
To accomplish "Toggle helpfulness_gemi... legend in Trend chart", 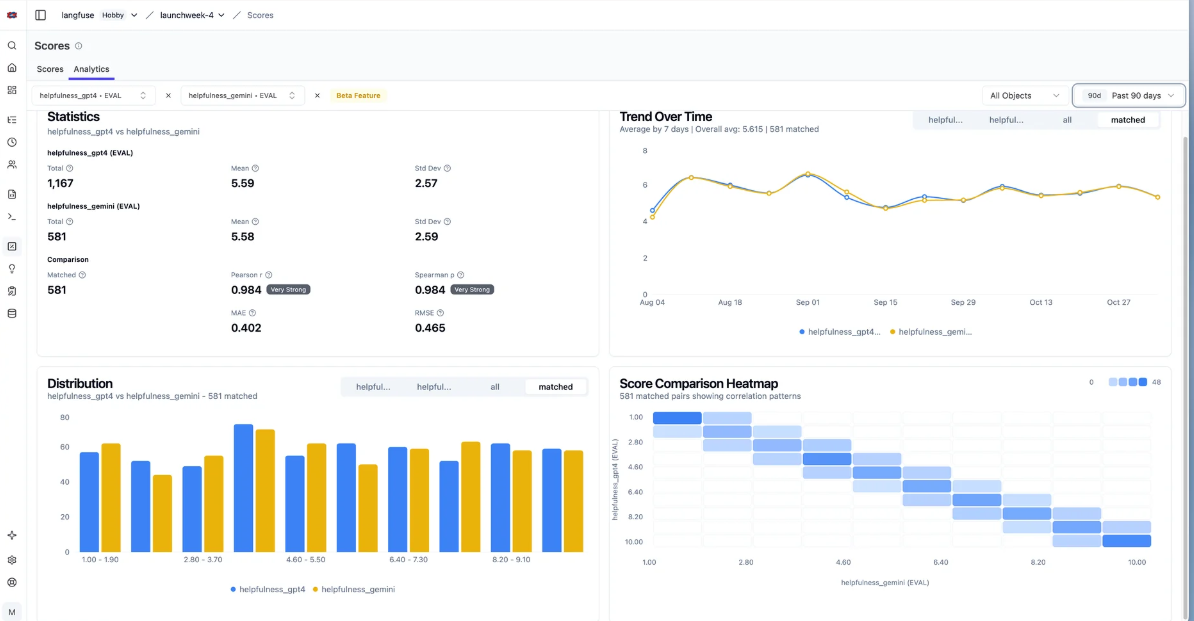I will tap(931, 332).
